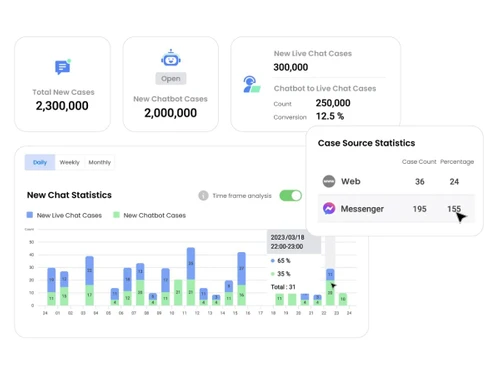This screenshot has height=375, width=500.
Task: Click the chatbot robot icon
Action: tap(171, 58)
